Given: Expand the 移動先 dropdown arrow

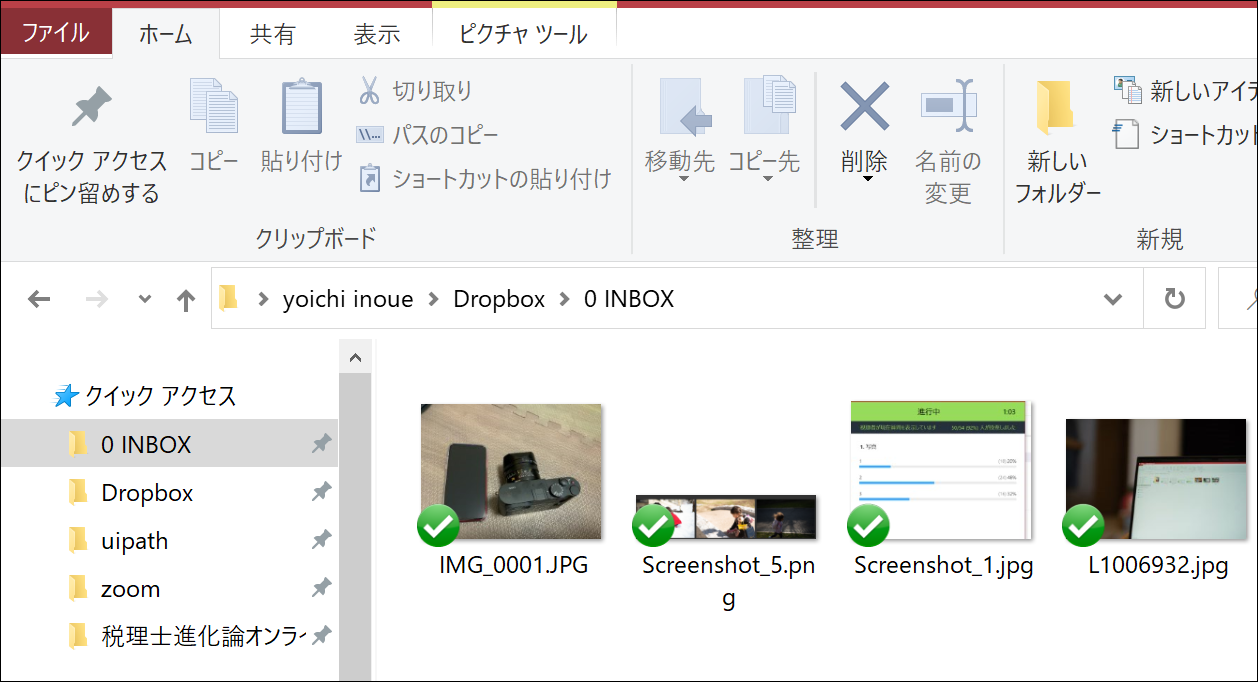Looking at the screenshot, I should (684, 180).
